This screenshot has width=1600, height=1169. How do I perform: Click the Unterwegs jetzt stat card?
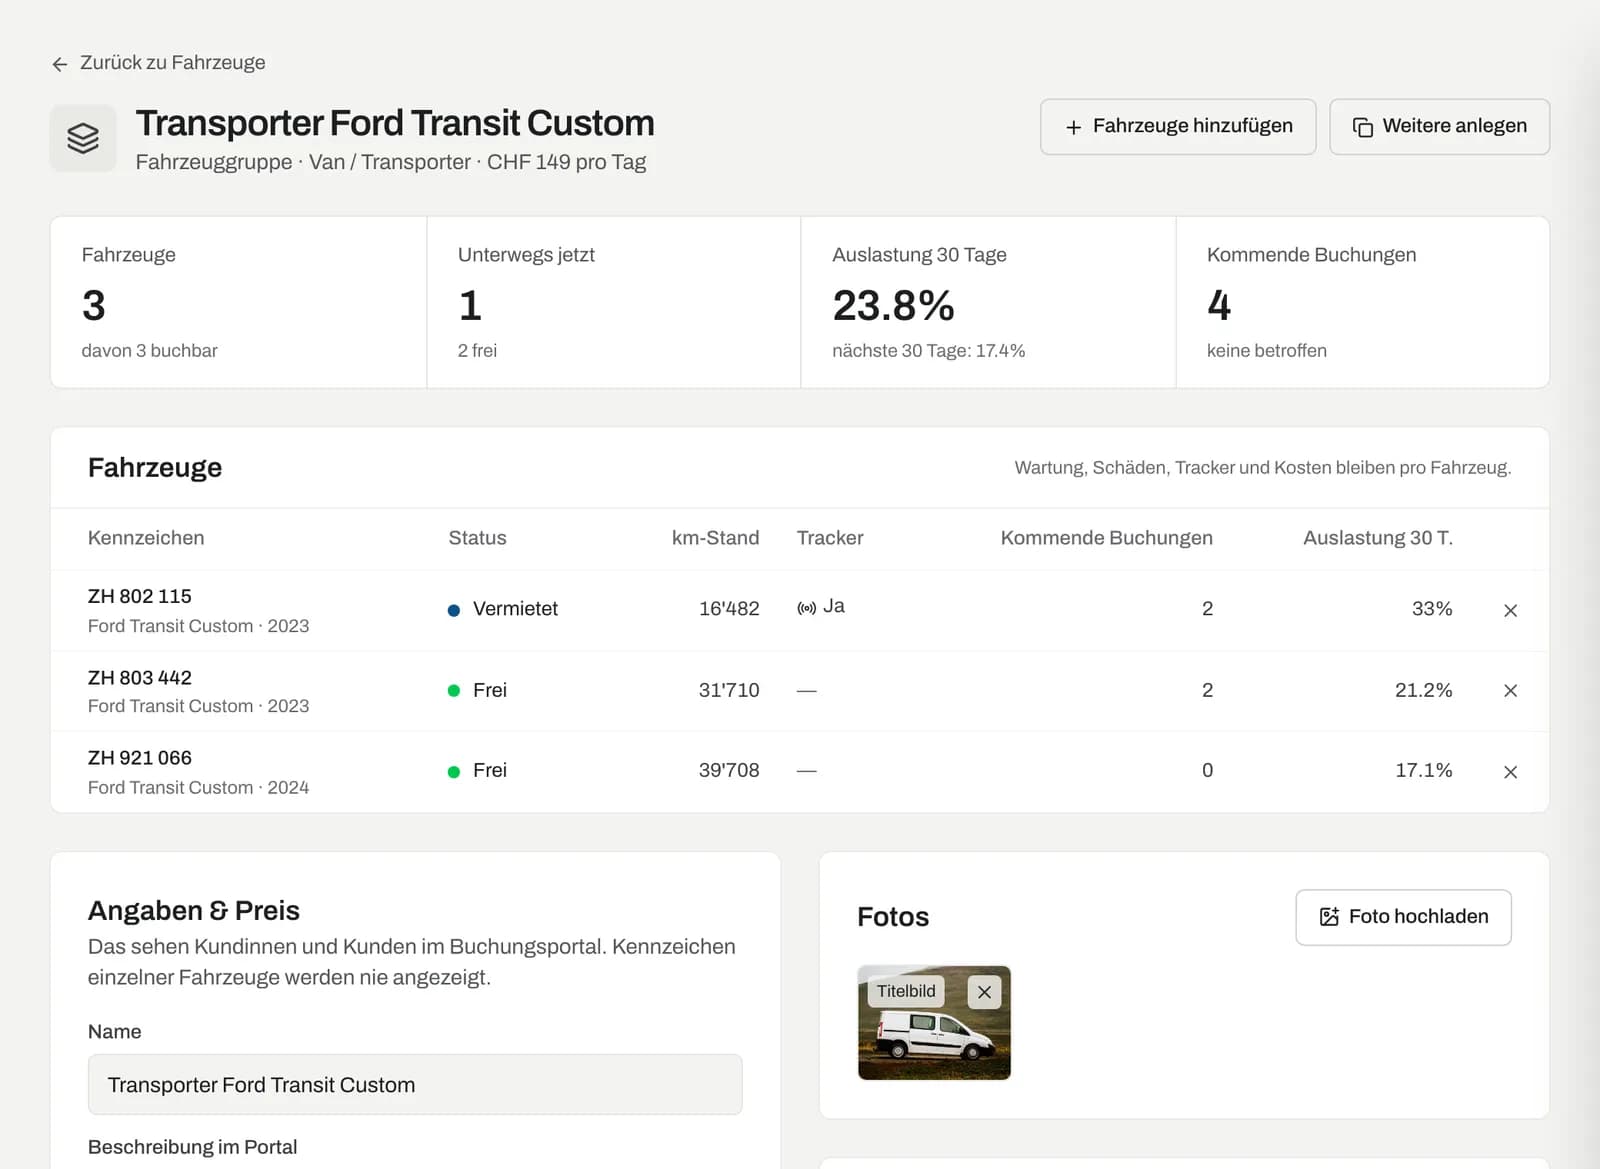pyautogui.click(x=614, y=302)
